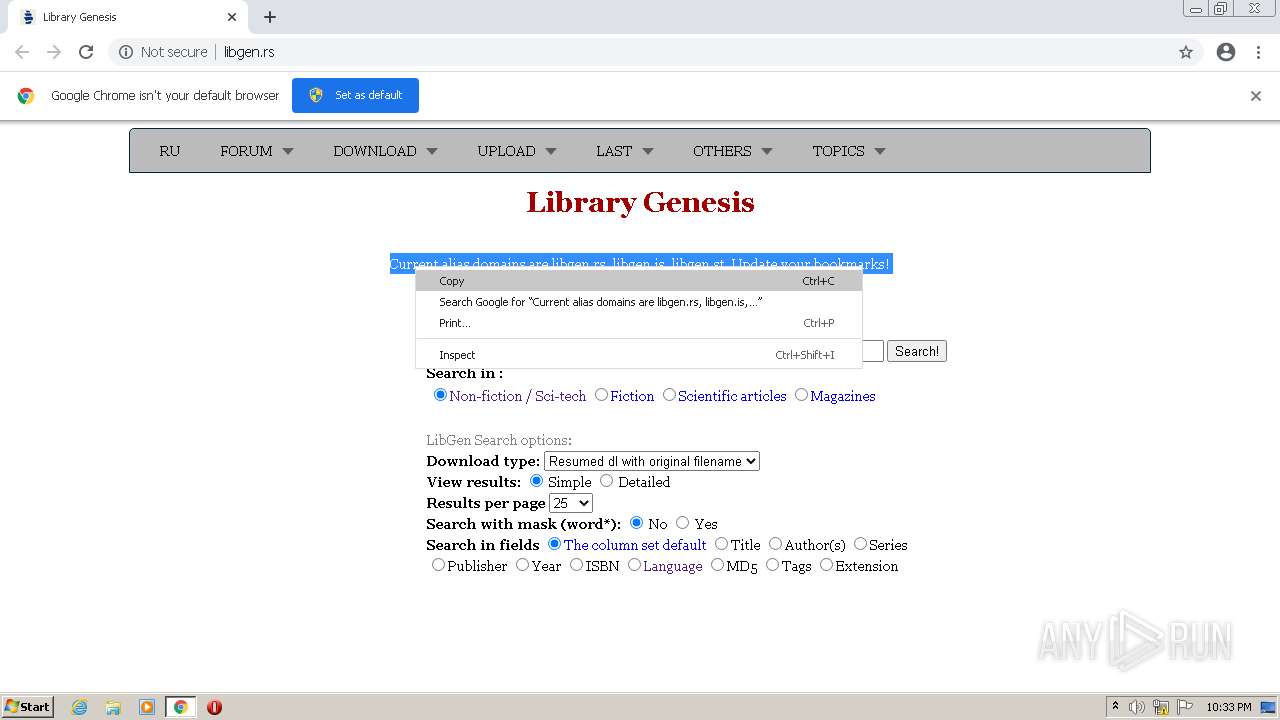The height and width of the screenshot is (720, 1280).
Task: Select Non-fiction / Sci-tech radio button
Action: (x=440, y=395)
